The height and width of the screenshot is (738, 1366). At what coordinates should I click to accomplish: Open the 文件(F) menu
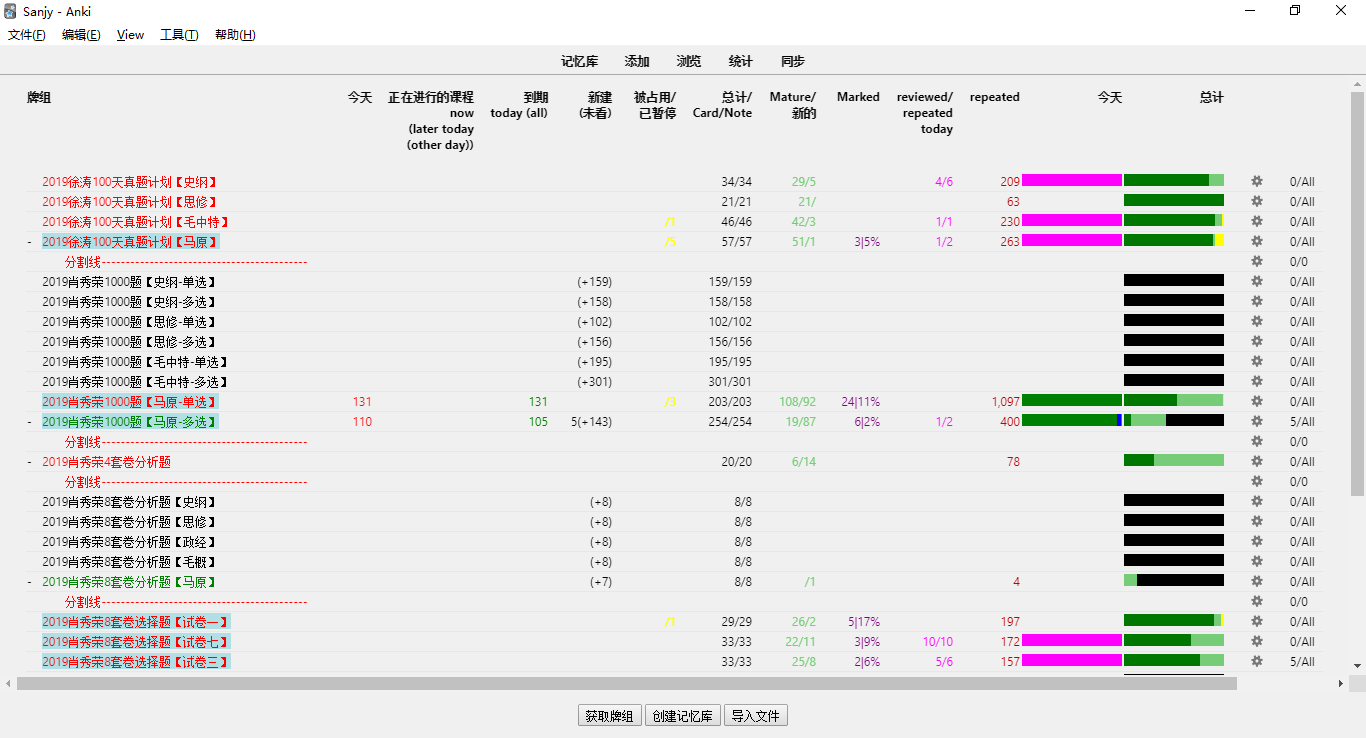pos(27,35)
